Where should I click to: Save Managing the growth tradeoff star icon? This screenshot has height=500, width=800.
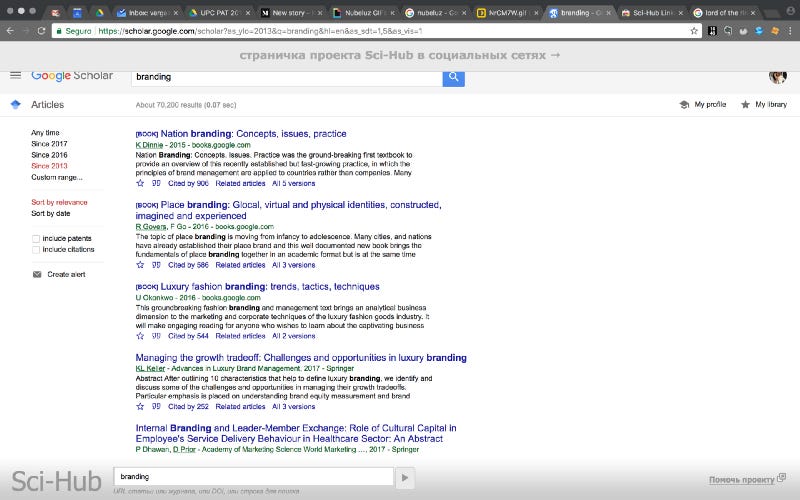[140, 407]
